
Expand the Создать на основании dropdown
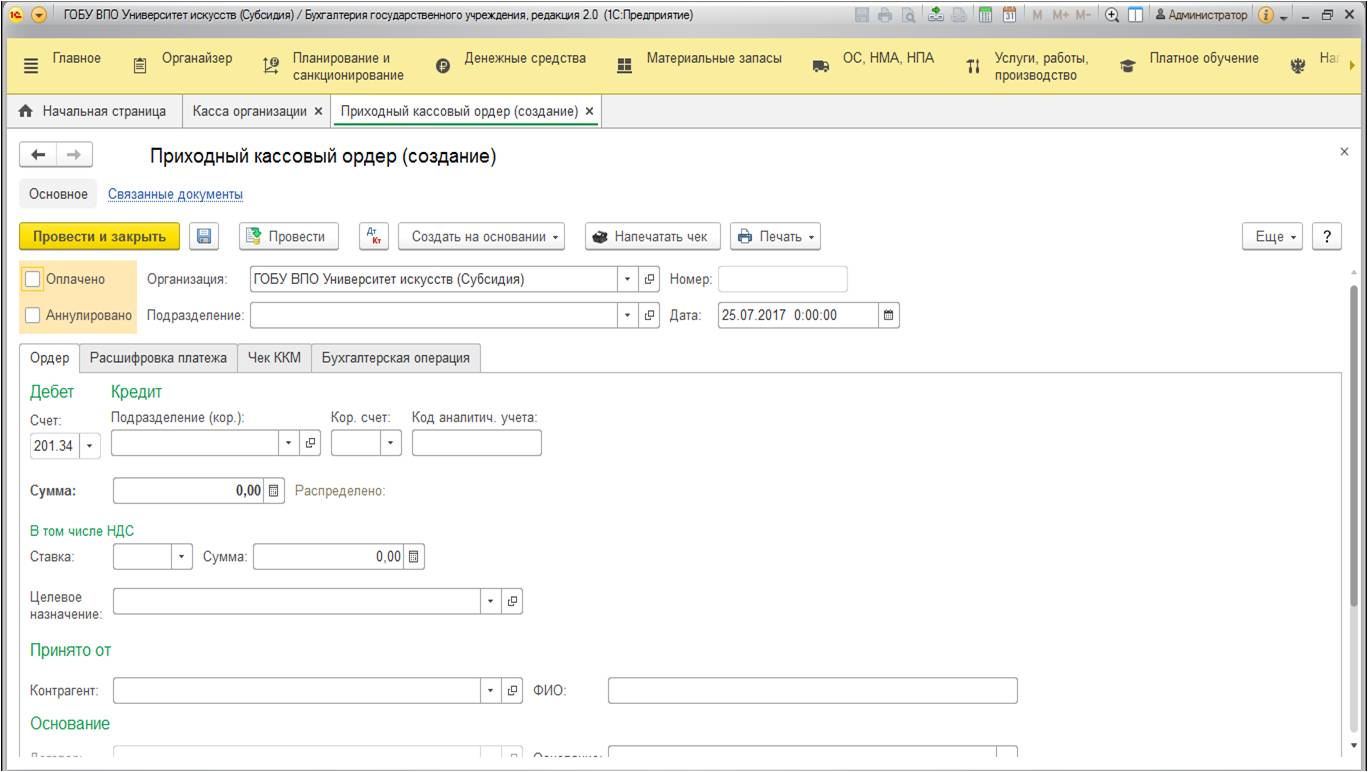click(x=482, y=237)
